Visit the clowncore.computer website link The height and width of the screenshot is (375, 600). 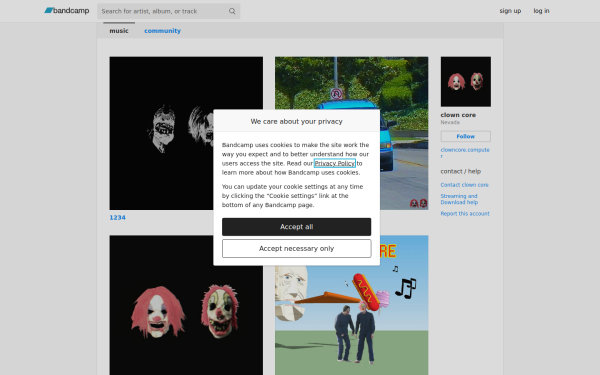tap(465, 153)
